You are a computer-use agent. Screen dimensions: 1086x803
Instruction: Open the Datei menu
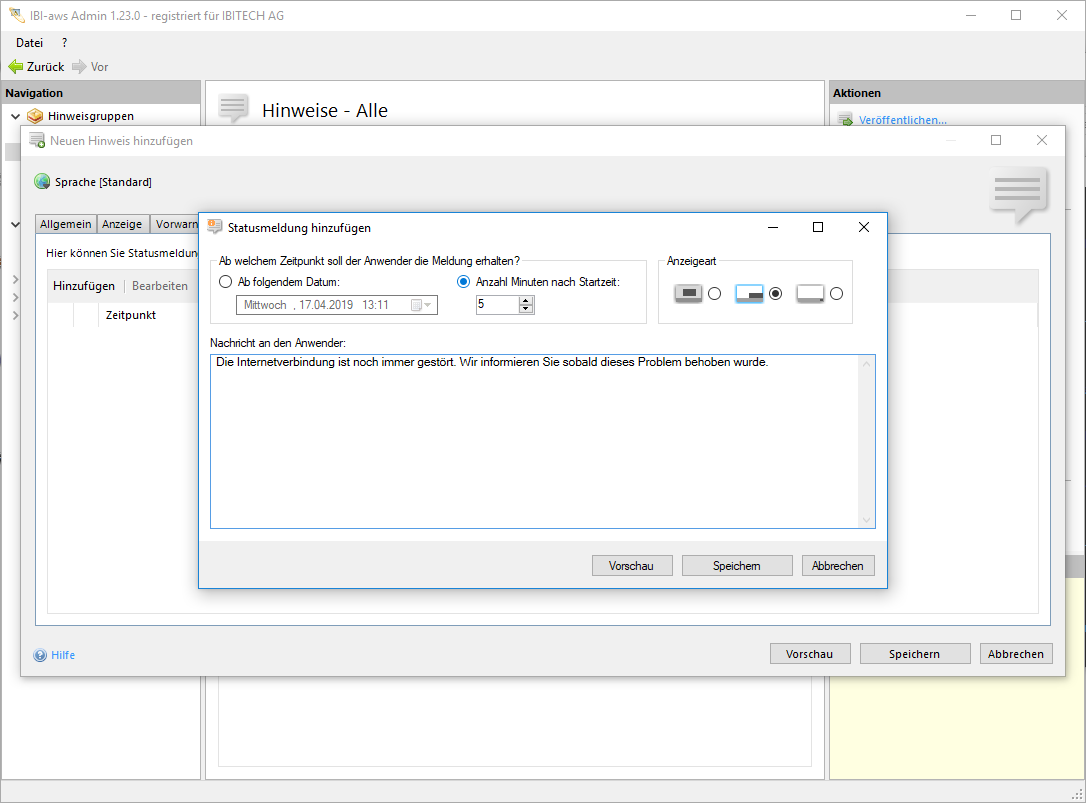[x=30, y=43]
